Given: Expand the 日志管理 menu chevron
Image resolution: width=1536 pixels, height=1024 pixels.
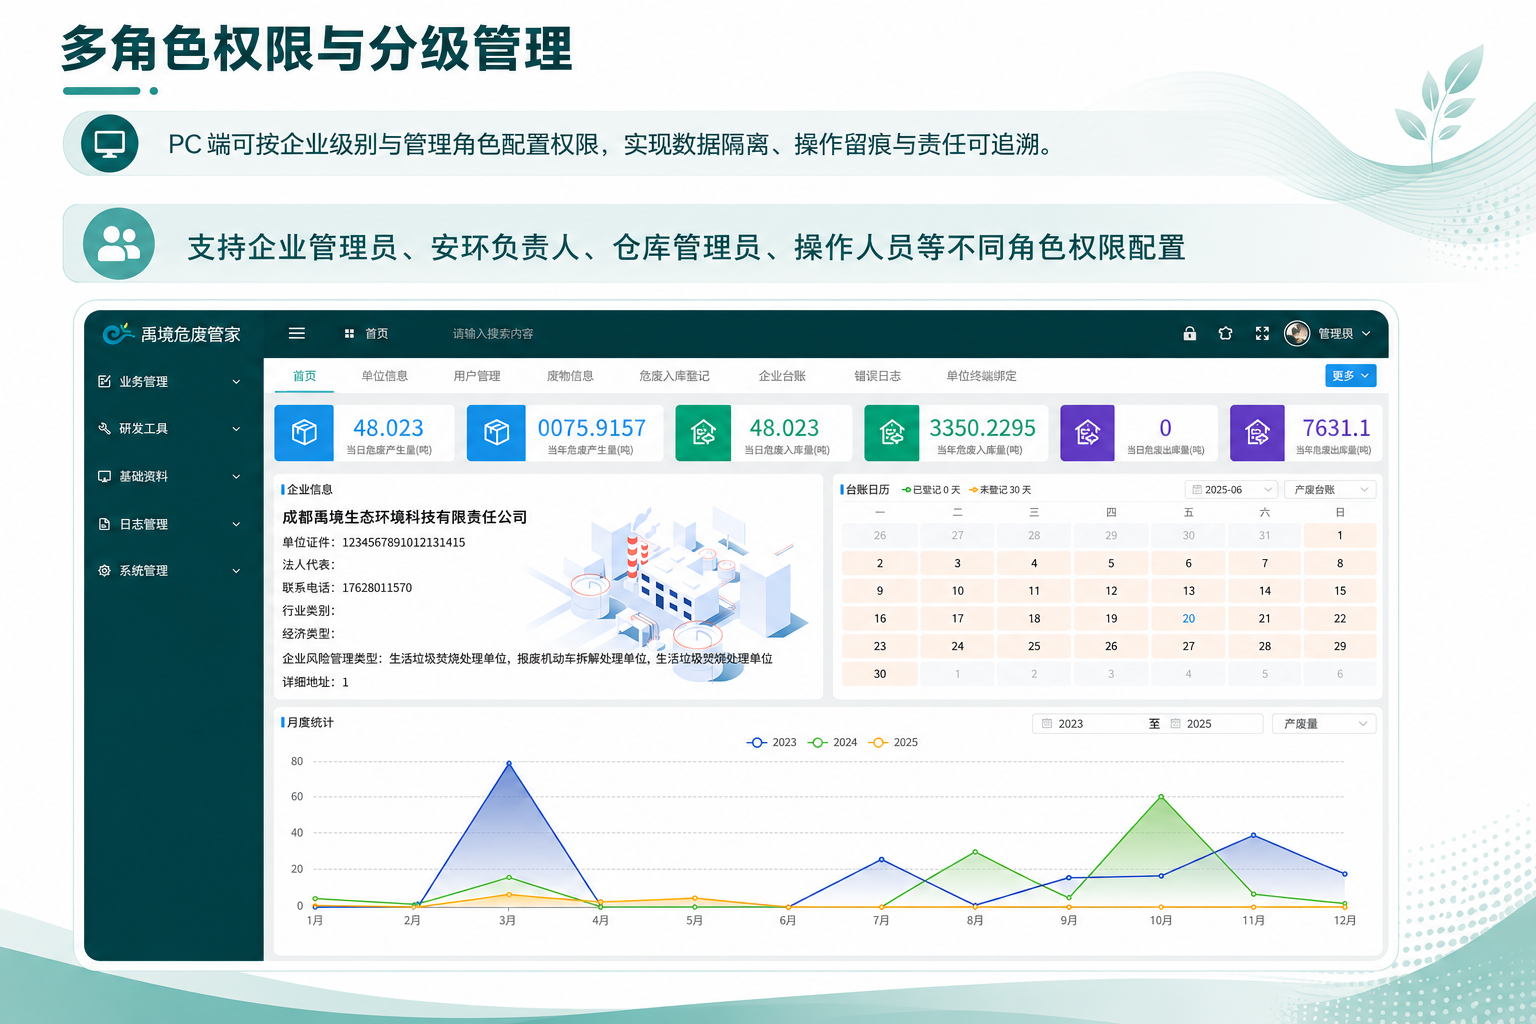Looking at the screenshot, I should 236,524.
